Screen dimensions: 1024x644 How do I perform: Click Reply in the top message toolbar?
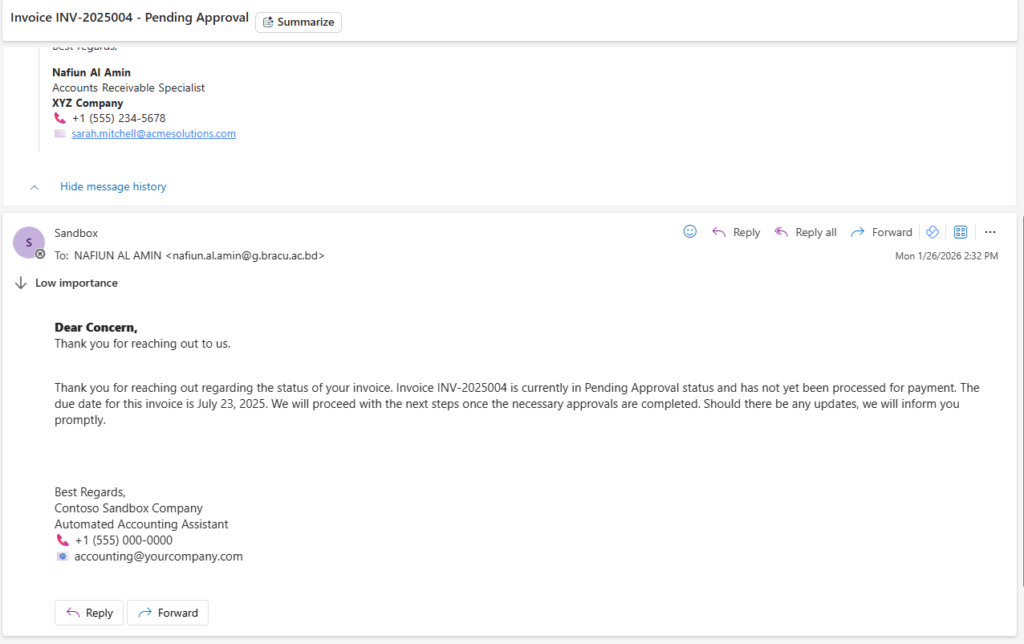(736, 232)
